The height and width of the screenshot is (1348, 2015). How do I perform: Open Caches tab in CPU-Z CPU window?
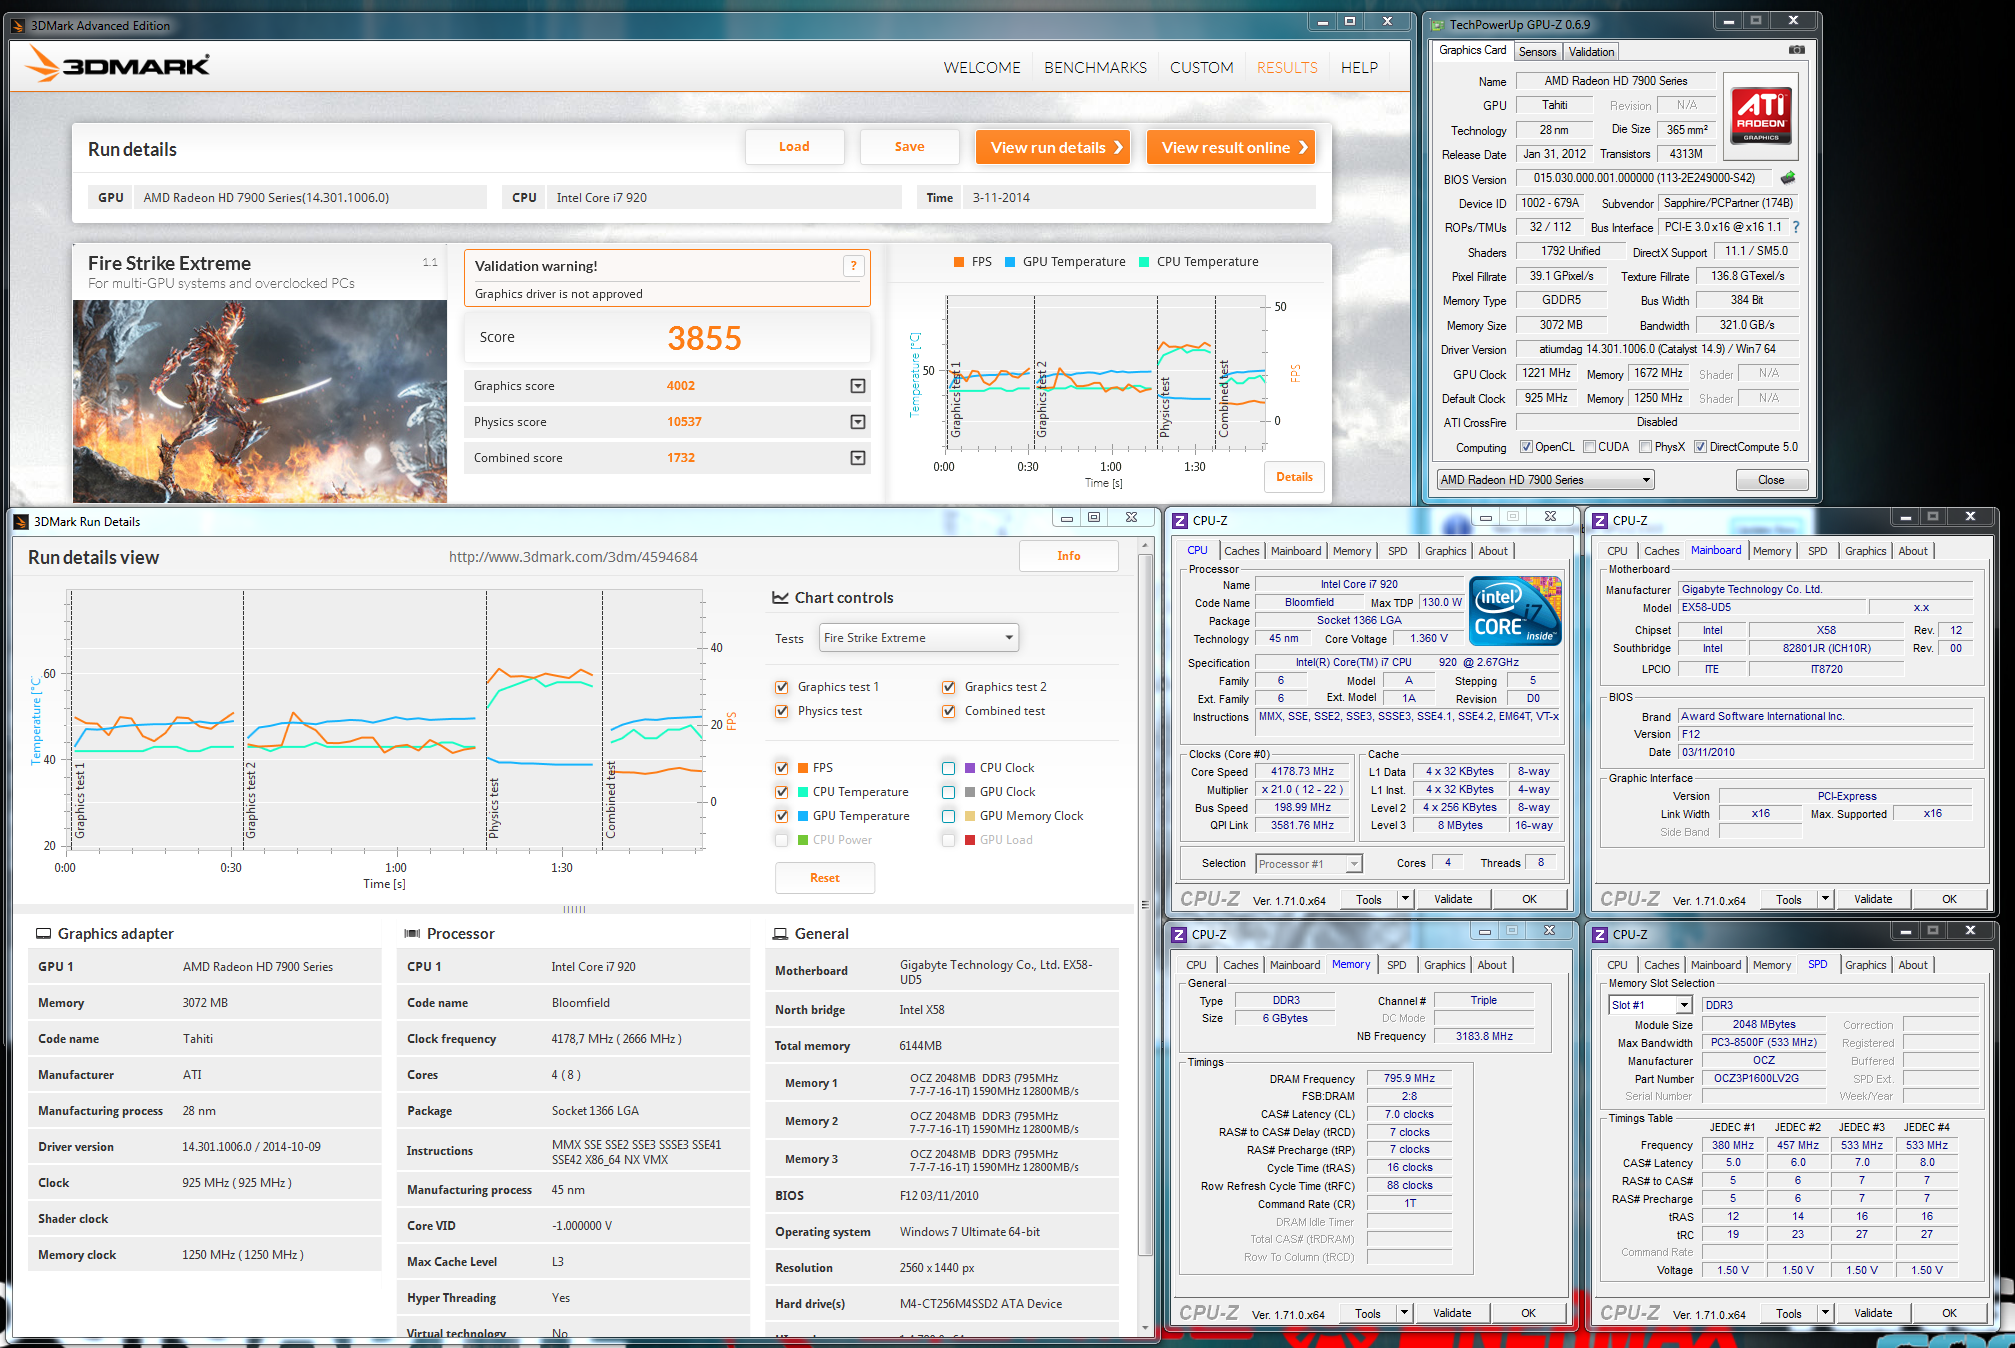pos(1241,551)
